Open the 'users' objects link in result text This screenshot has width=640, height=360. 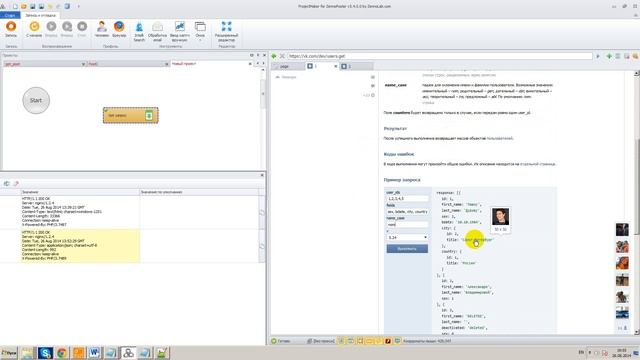(x=500, y=138)
